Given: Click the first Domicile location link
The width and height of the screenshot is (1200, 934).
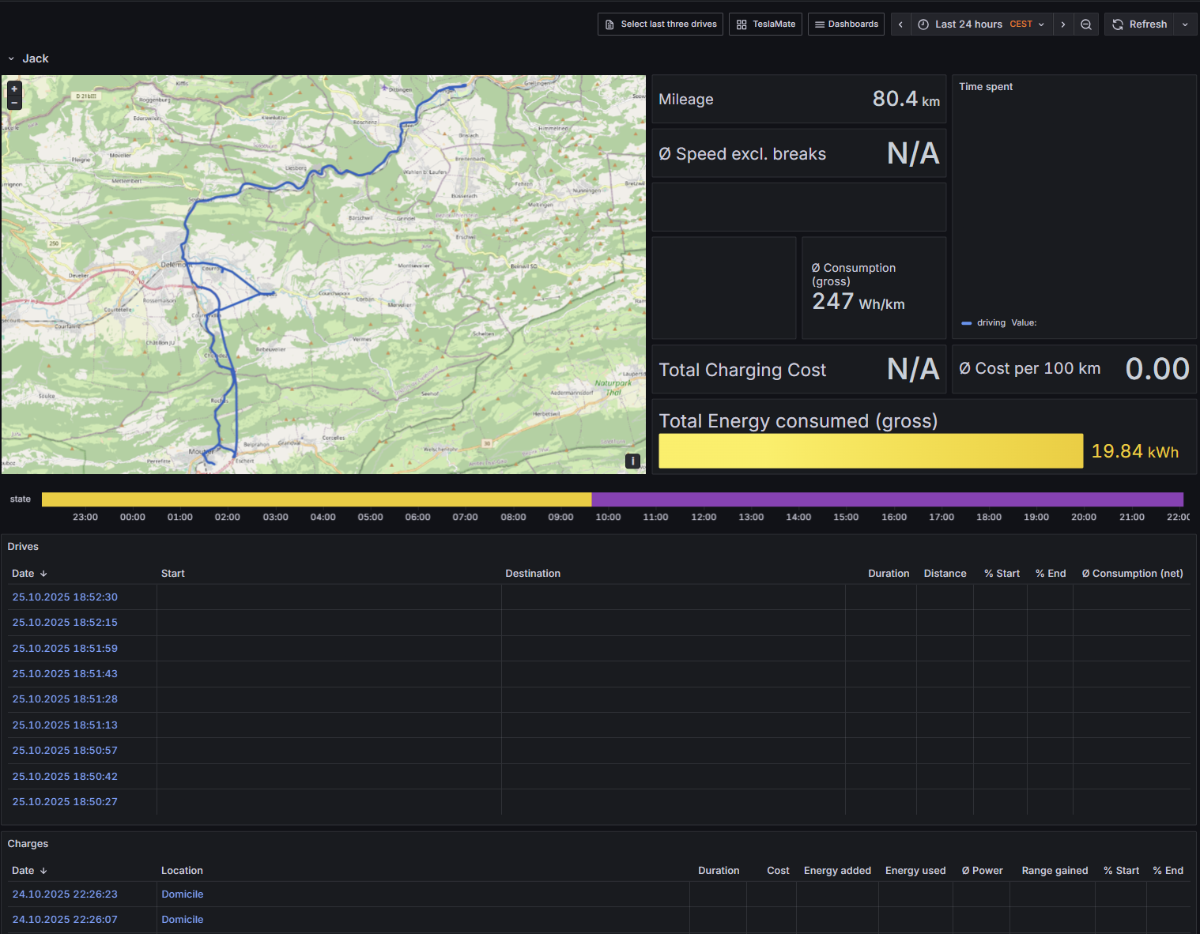Looking at the screenshot, I should pyautogui.click(x=182, y=895).
